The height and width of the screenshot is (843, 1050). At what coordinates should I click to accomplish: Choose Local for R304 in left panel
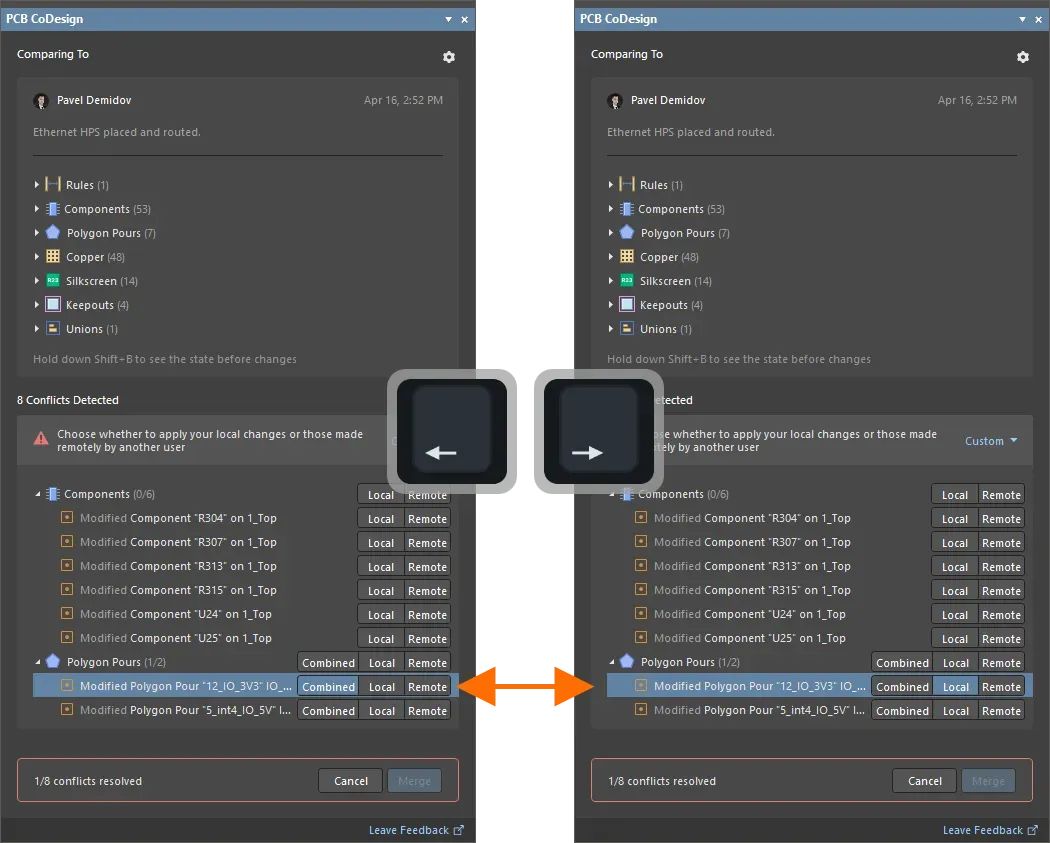[381, 519]
